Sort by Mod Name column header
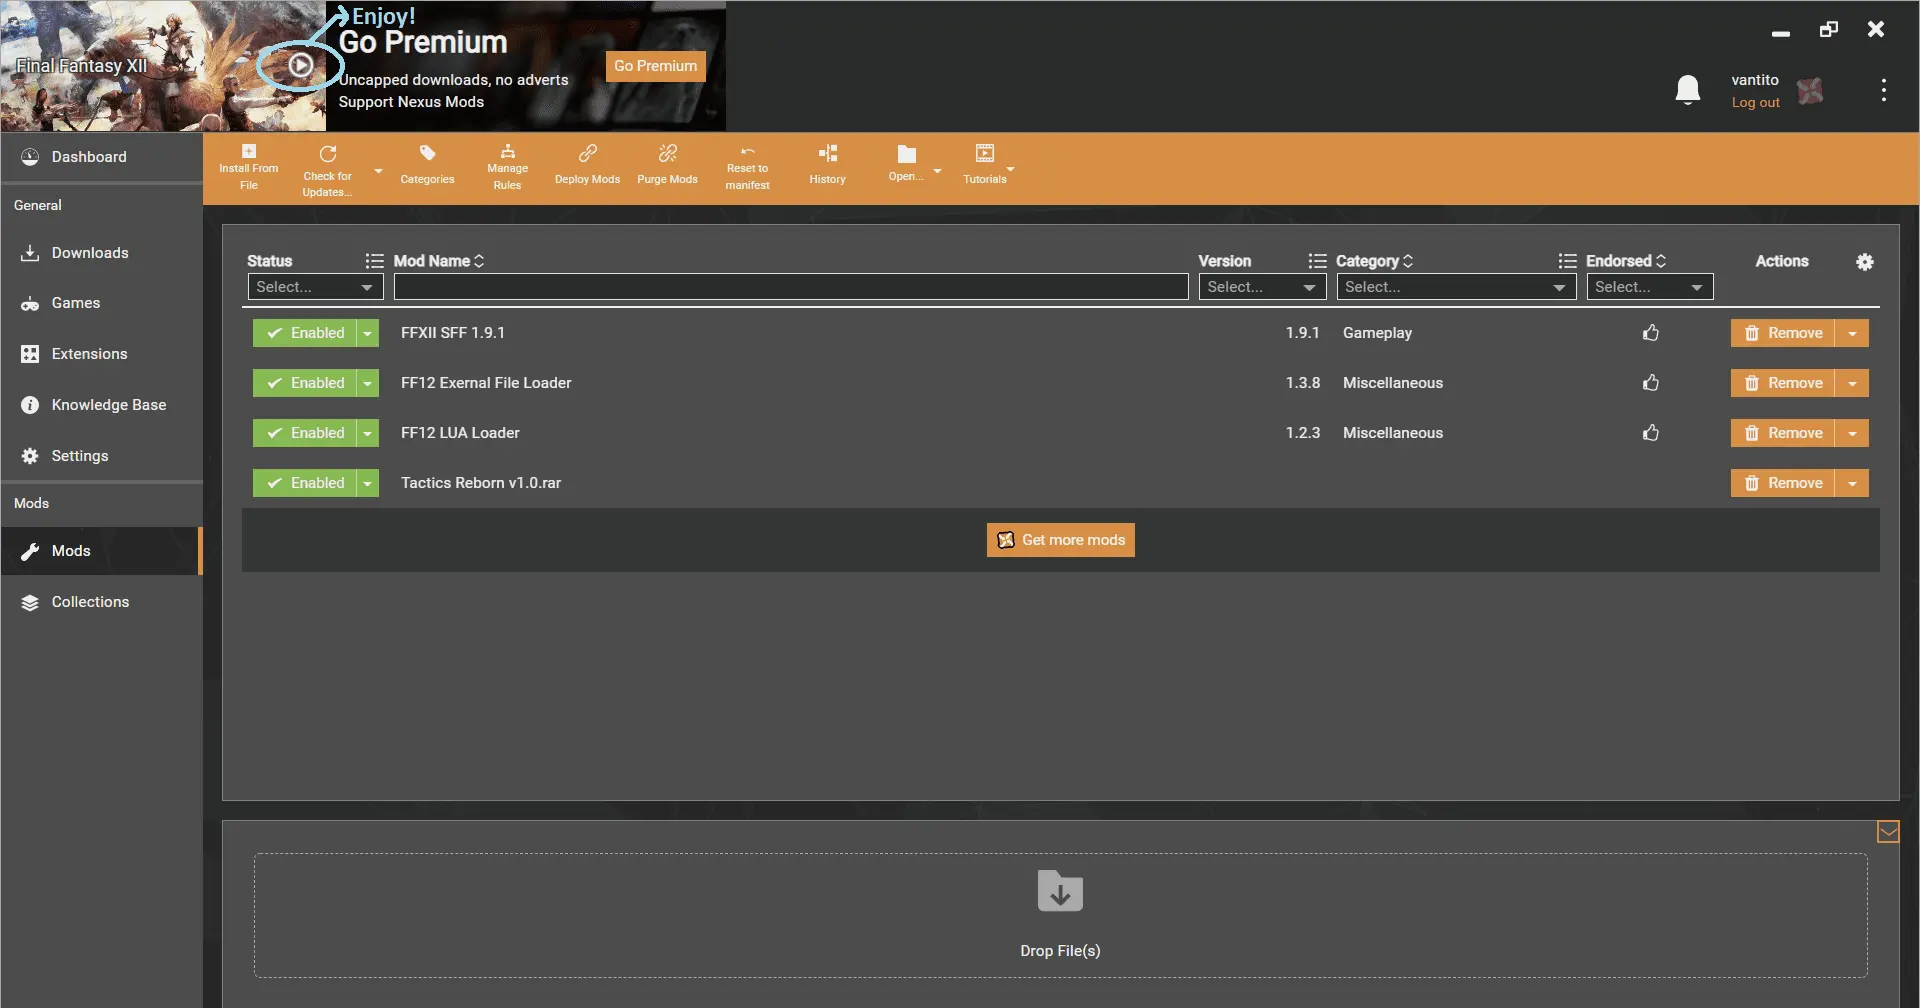Screen dimensions: 1920x1008 (x=439, y=261)
